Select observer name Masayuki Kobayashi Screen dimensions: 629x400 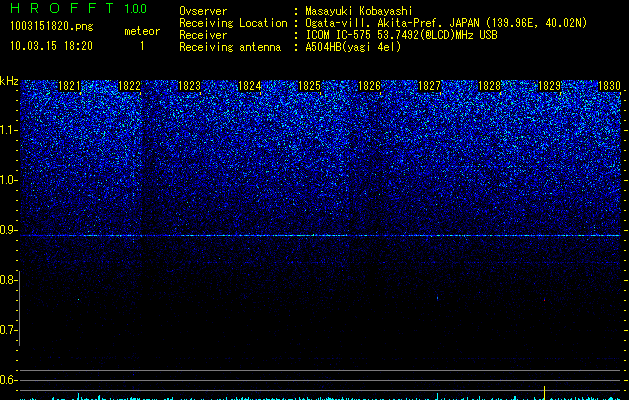pyautogui.click(x=358, y=11)
